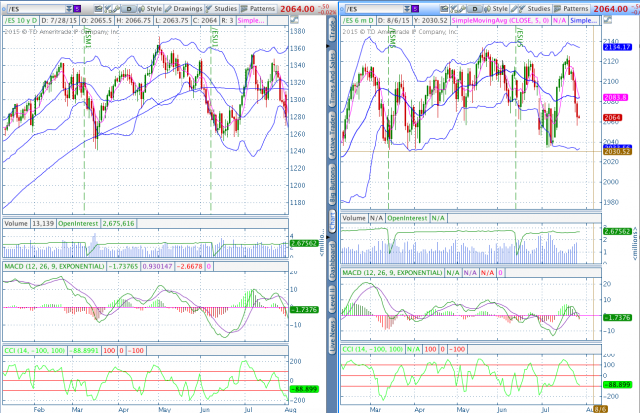Click the -1.7376 MACD value bubble in left chart
The image size is (640, 413).
point(304,310)
